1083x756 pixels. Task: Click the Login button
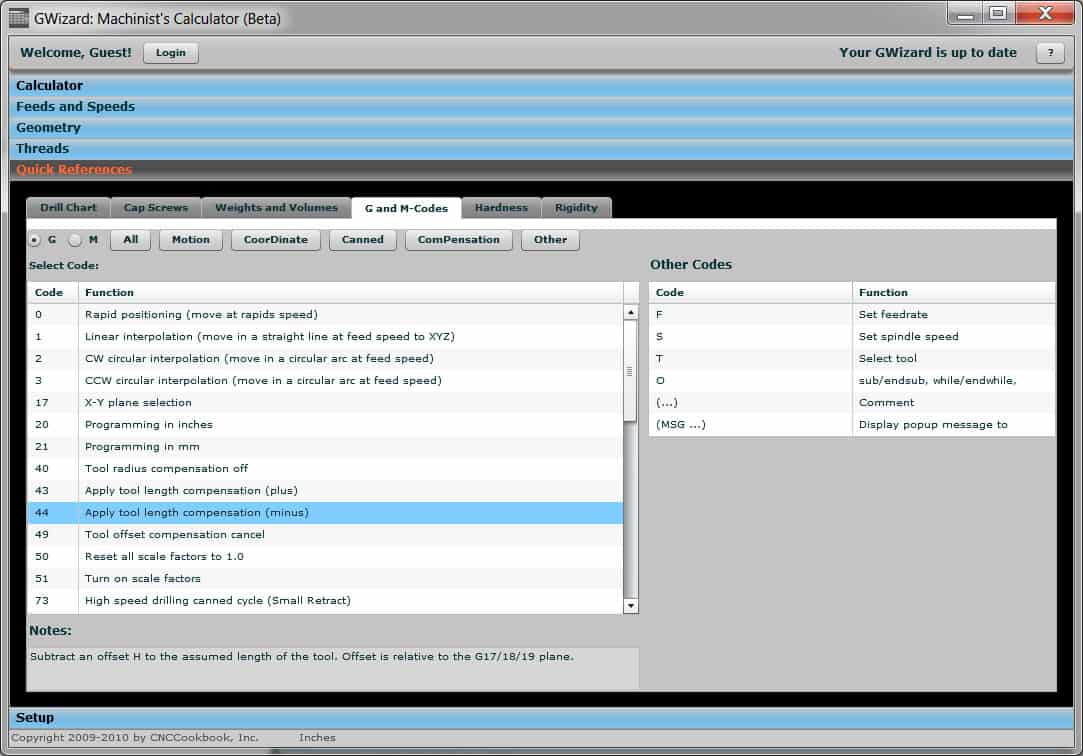[x=170, y=52]
